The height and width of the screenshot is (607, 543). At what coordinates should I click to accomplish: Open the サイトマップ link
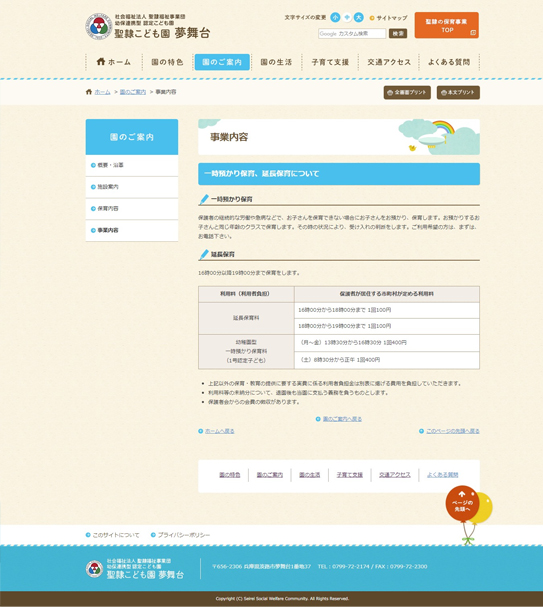(x=389, y=18)
